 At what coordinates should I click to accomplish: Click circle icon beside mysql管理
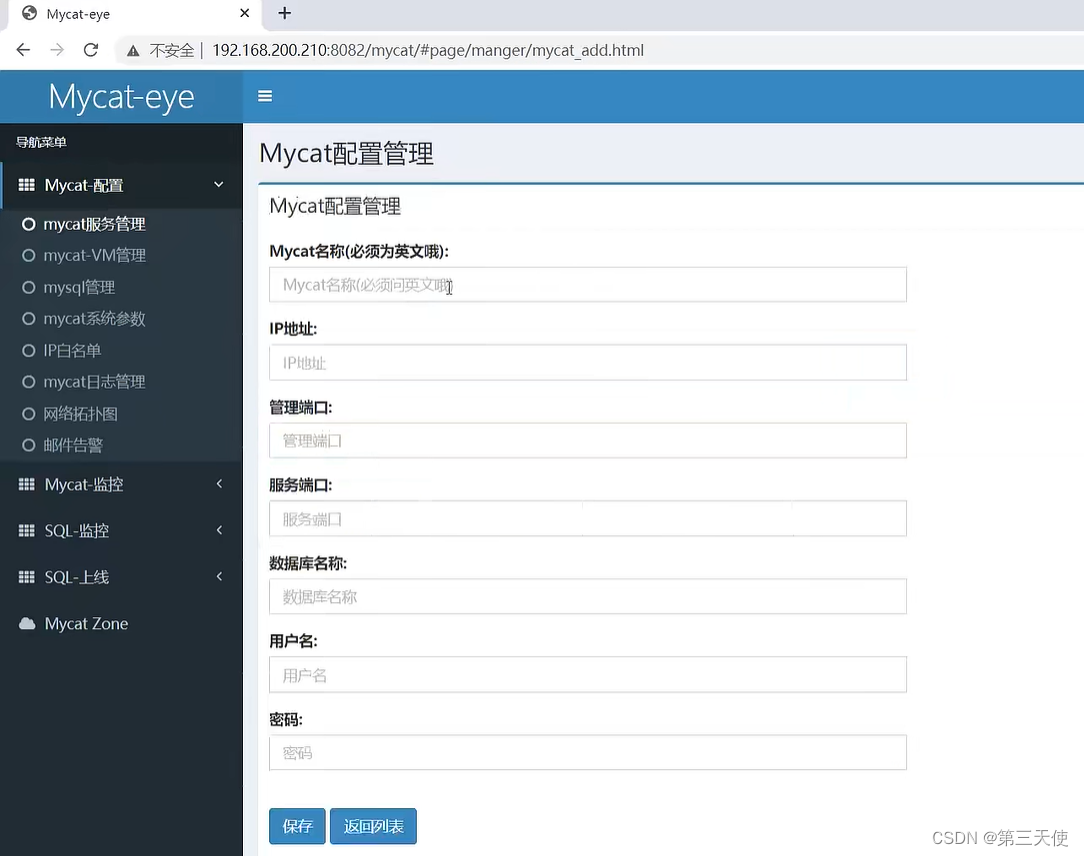coord(28,287)
